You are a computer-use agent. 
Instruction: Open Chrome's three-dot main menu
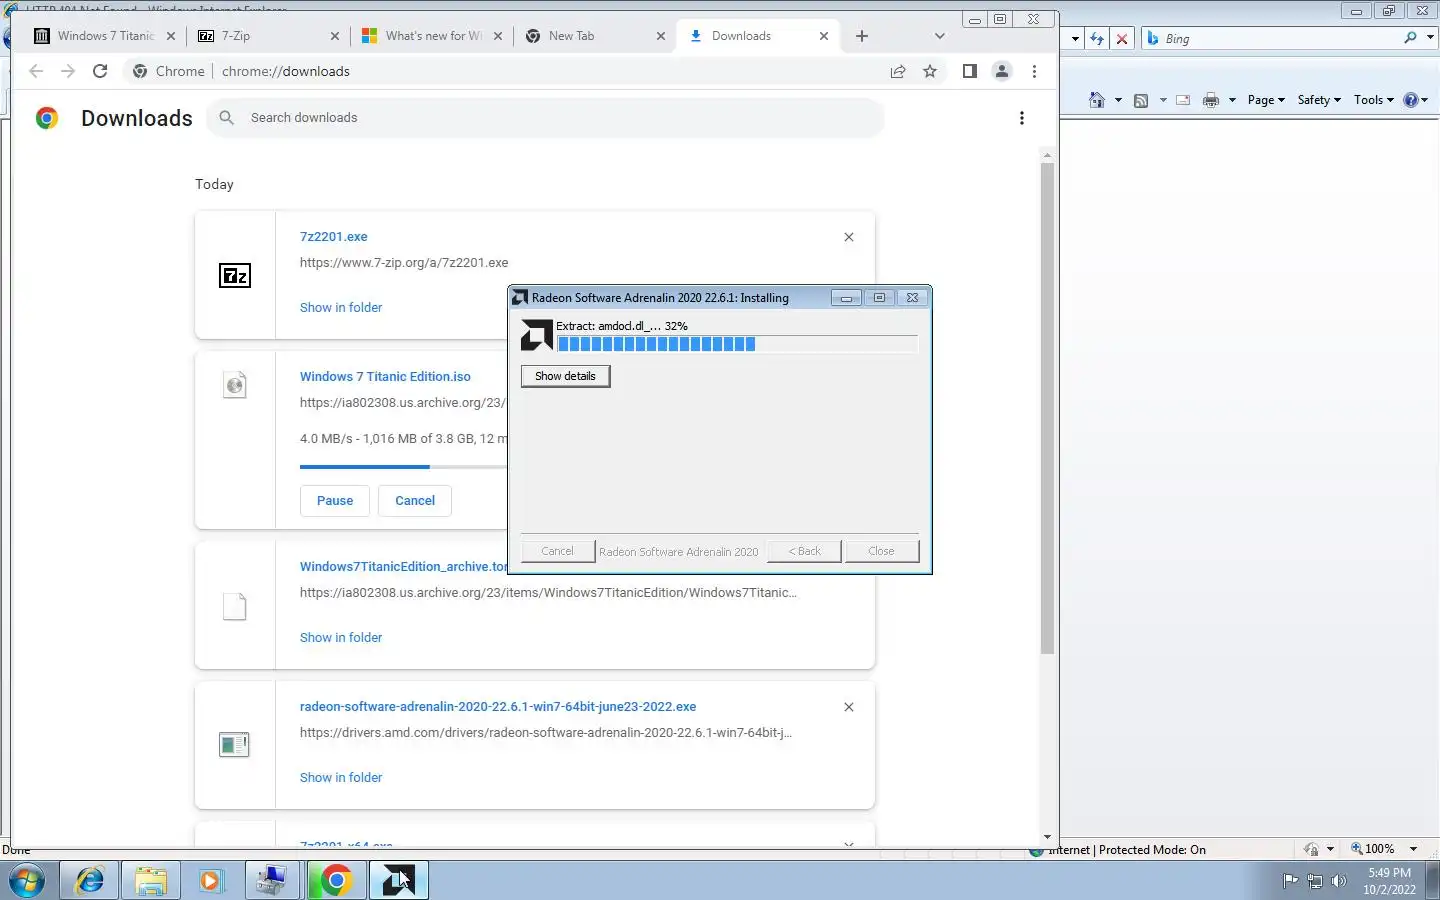coord(1034,71)
